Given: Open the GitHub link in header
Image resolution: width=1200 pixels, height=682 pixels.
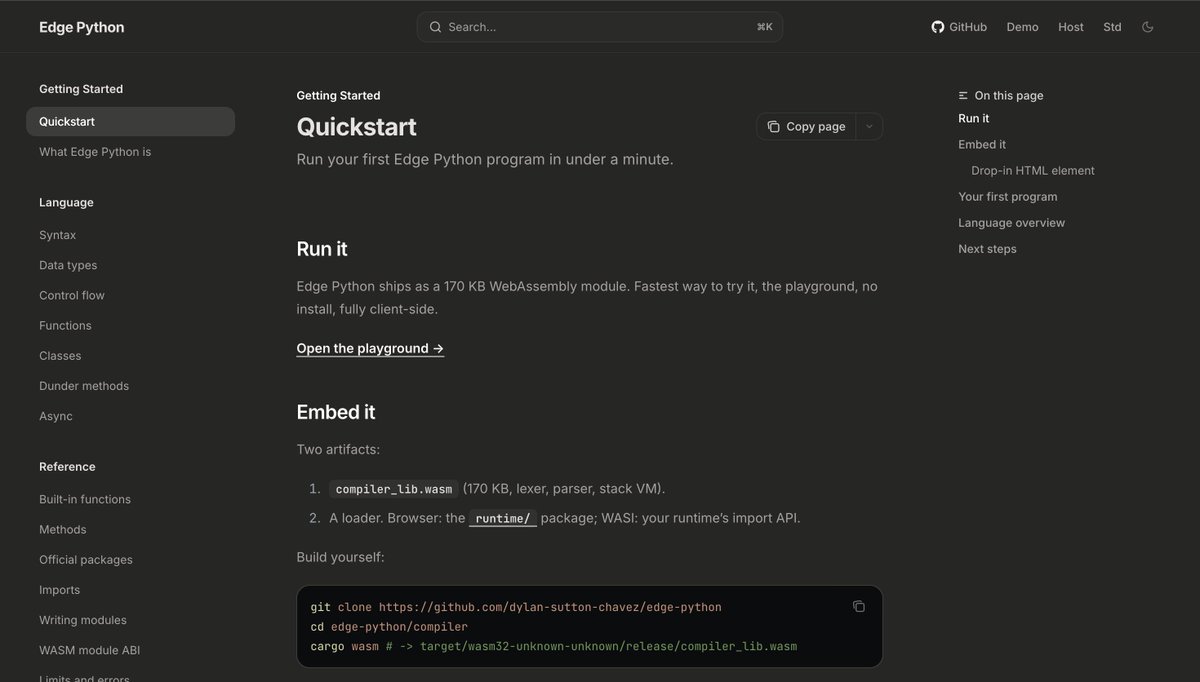Looking at the screenshot, I should [x=959, y=27].
